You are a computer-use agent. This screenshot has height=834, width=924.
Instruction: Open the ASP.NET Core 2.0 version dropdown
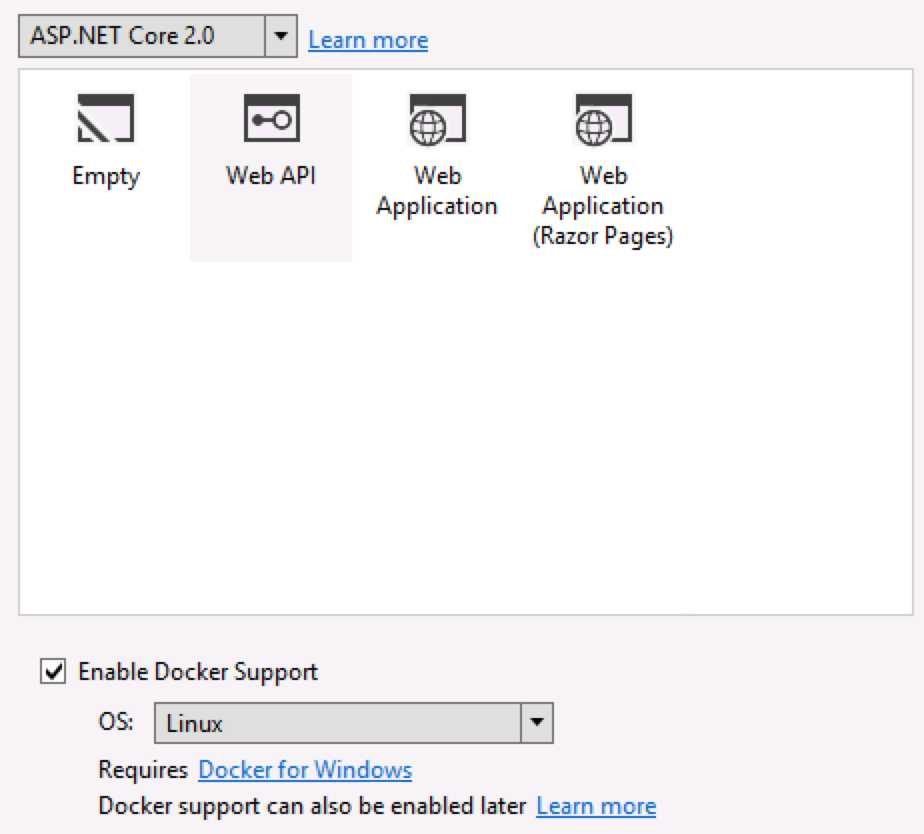click(x=158, y=36)
